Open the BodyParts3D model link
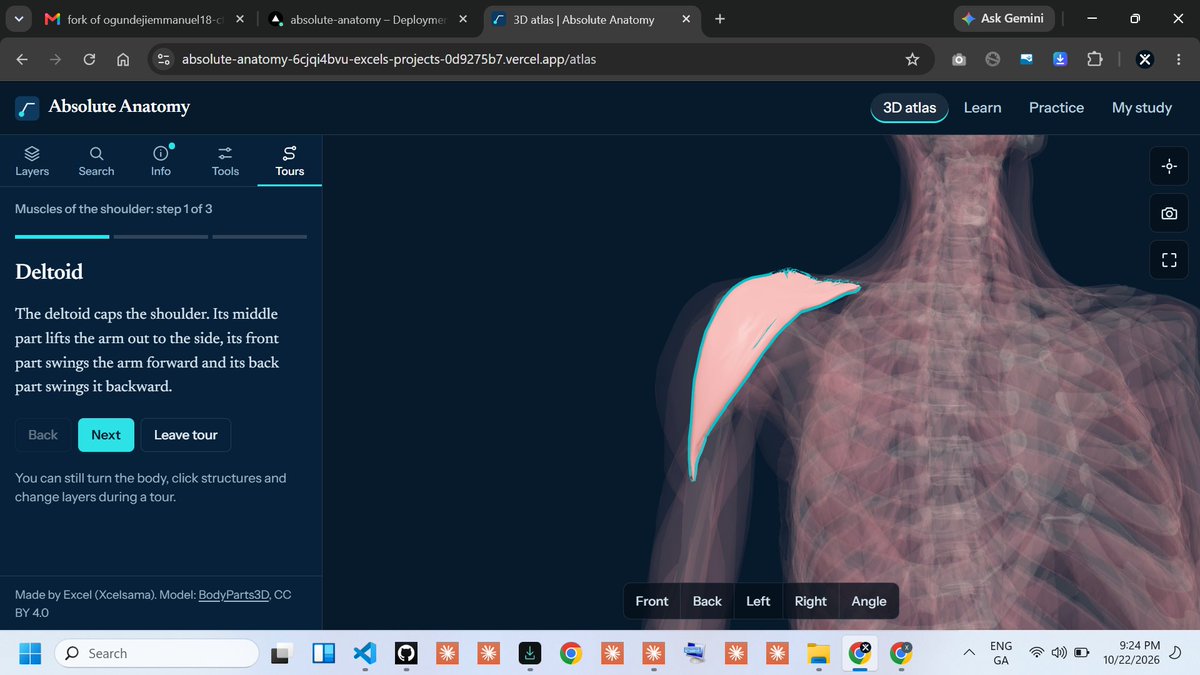The image size is (1200, 675). (x=234, y=594)
